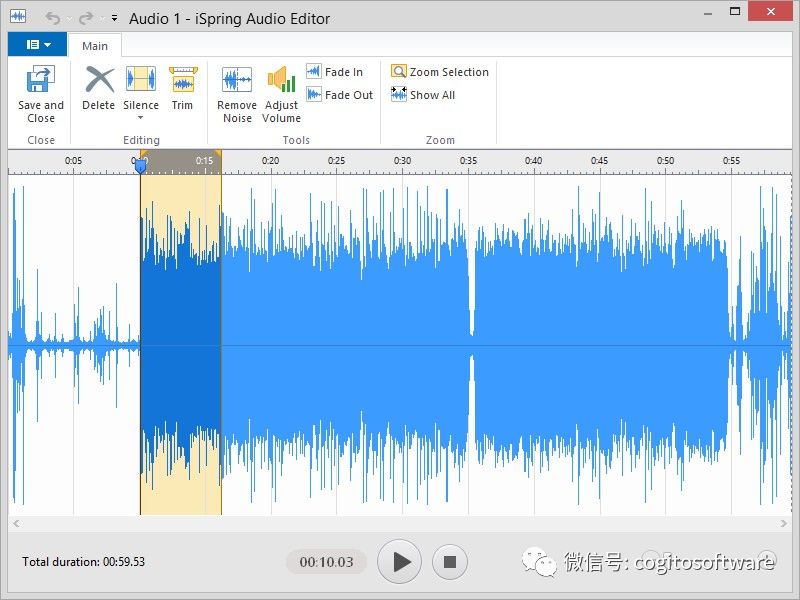Click the 0:30 mark on timeline ruler

click(x=402, y=161)
